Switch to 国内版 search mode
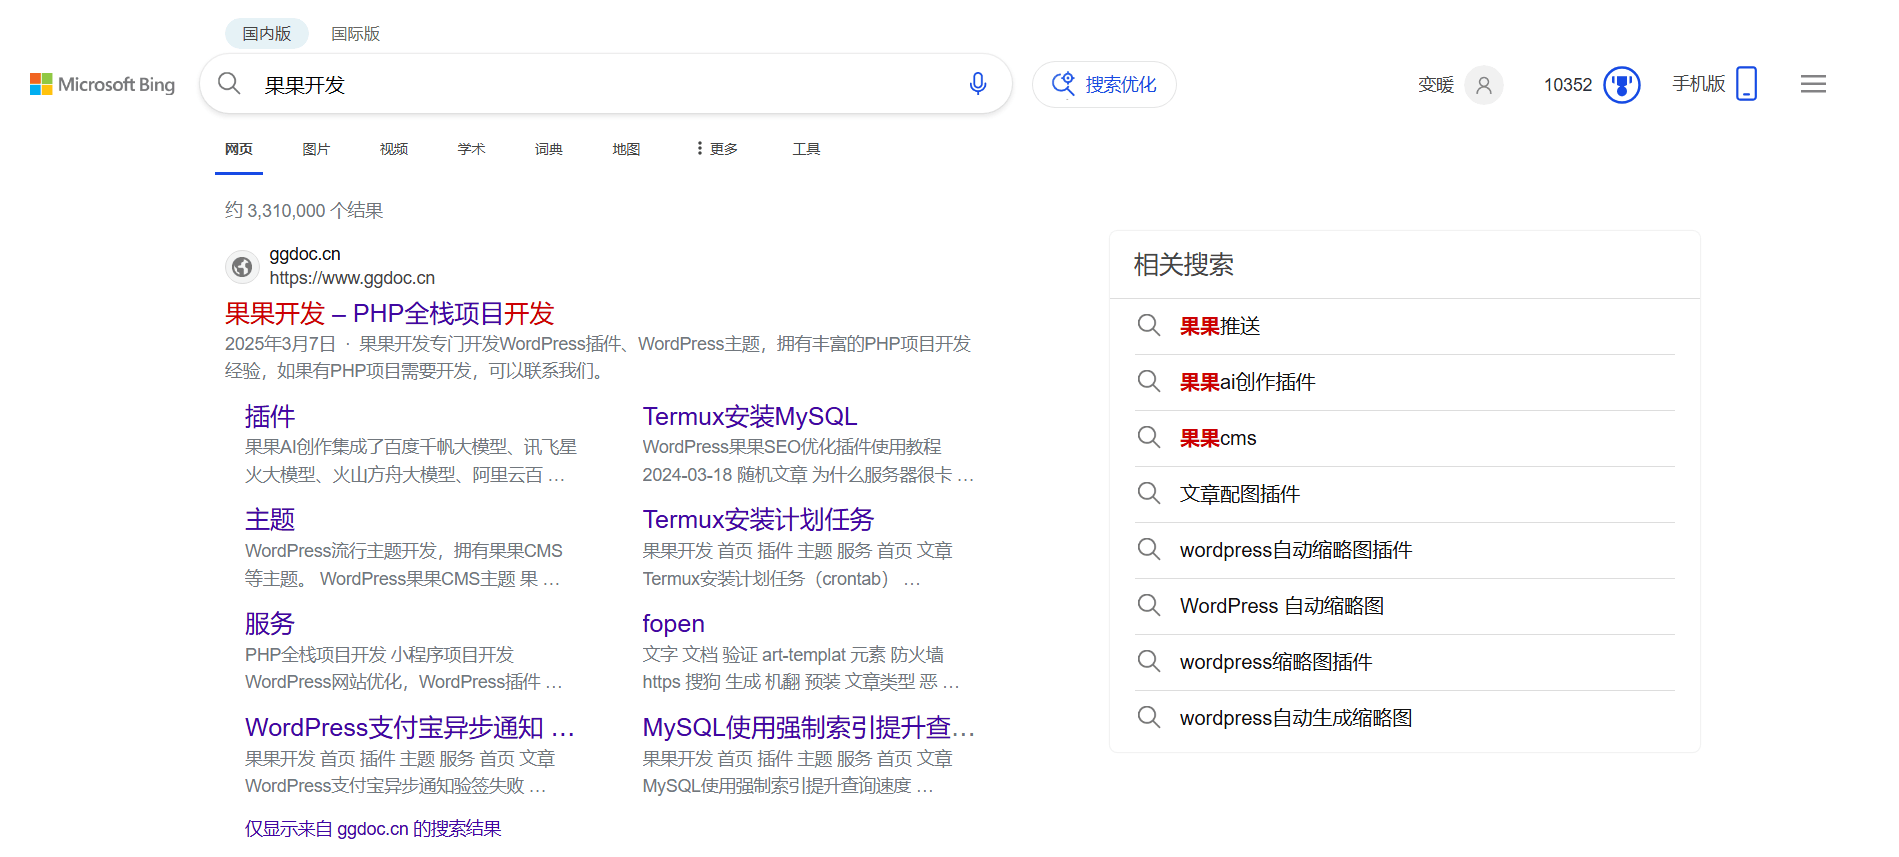1899x857 pixels. [267, 33]
